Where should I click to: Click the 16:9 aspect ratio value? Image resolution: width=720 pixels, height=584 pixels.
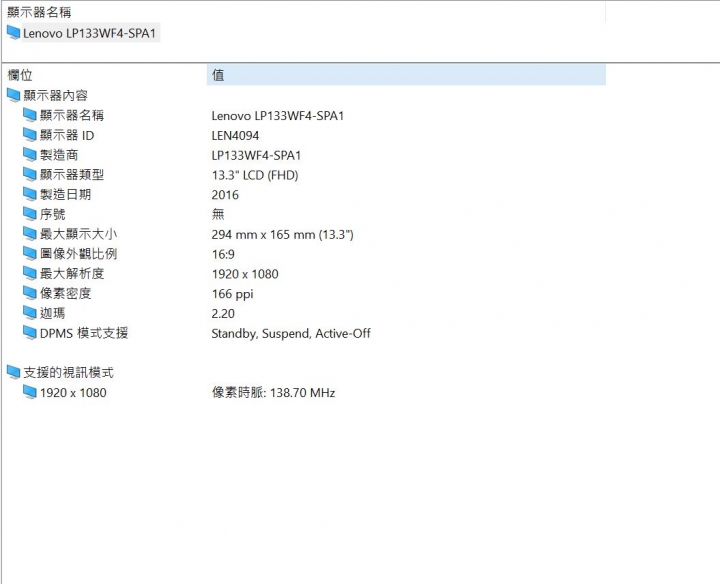pos(223,254)
